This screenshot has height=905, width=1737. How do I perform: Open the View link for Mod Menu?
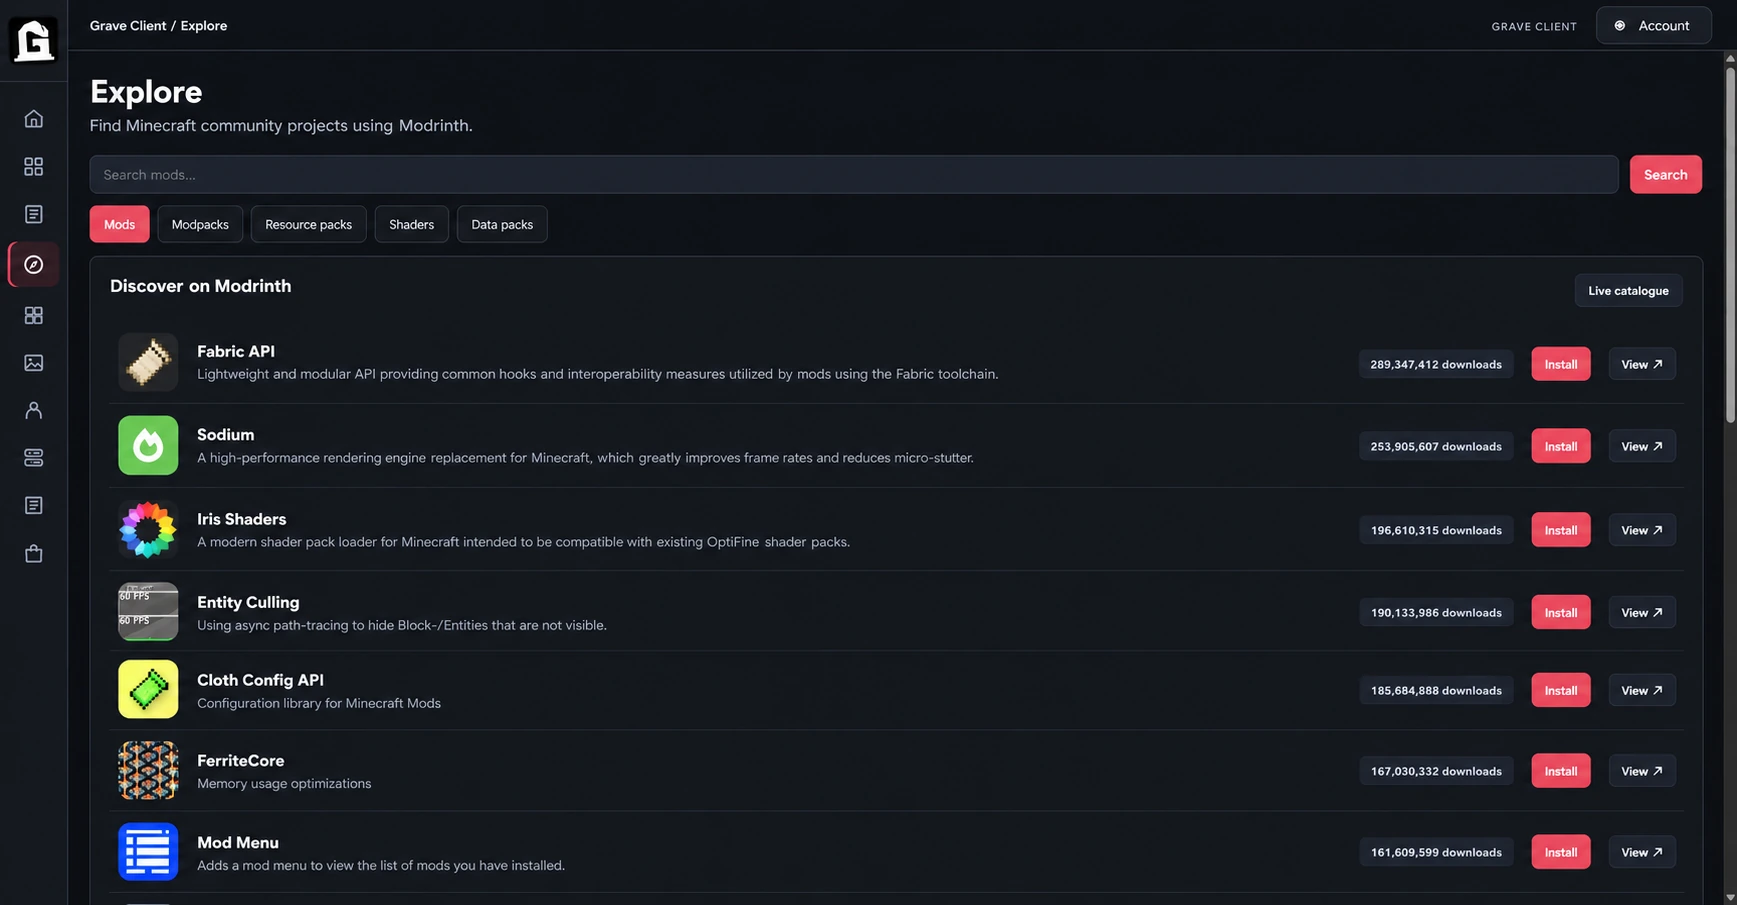click(x=1642, y=852)
